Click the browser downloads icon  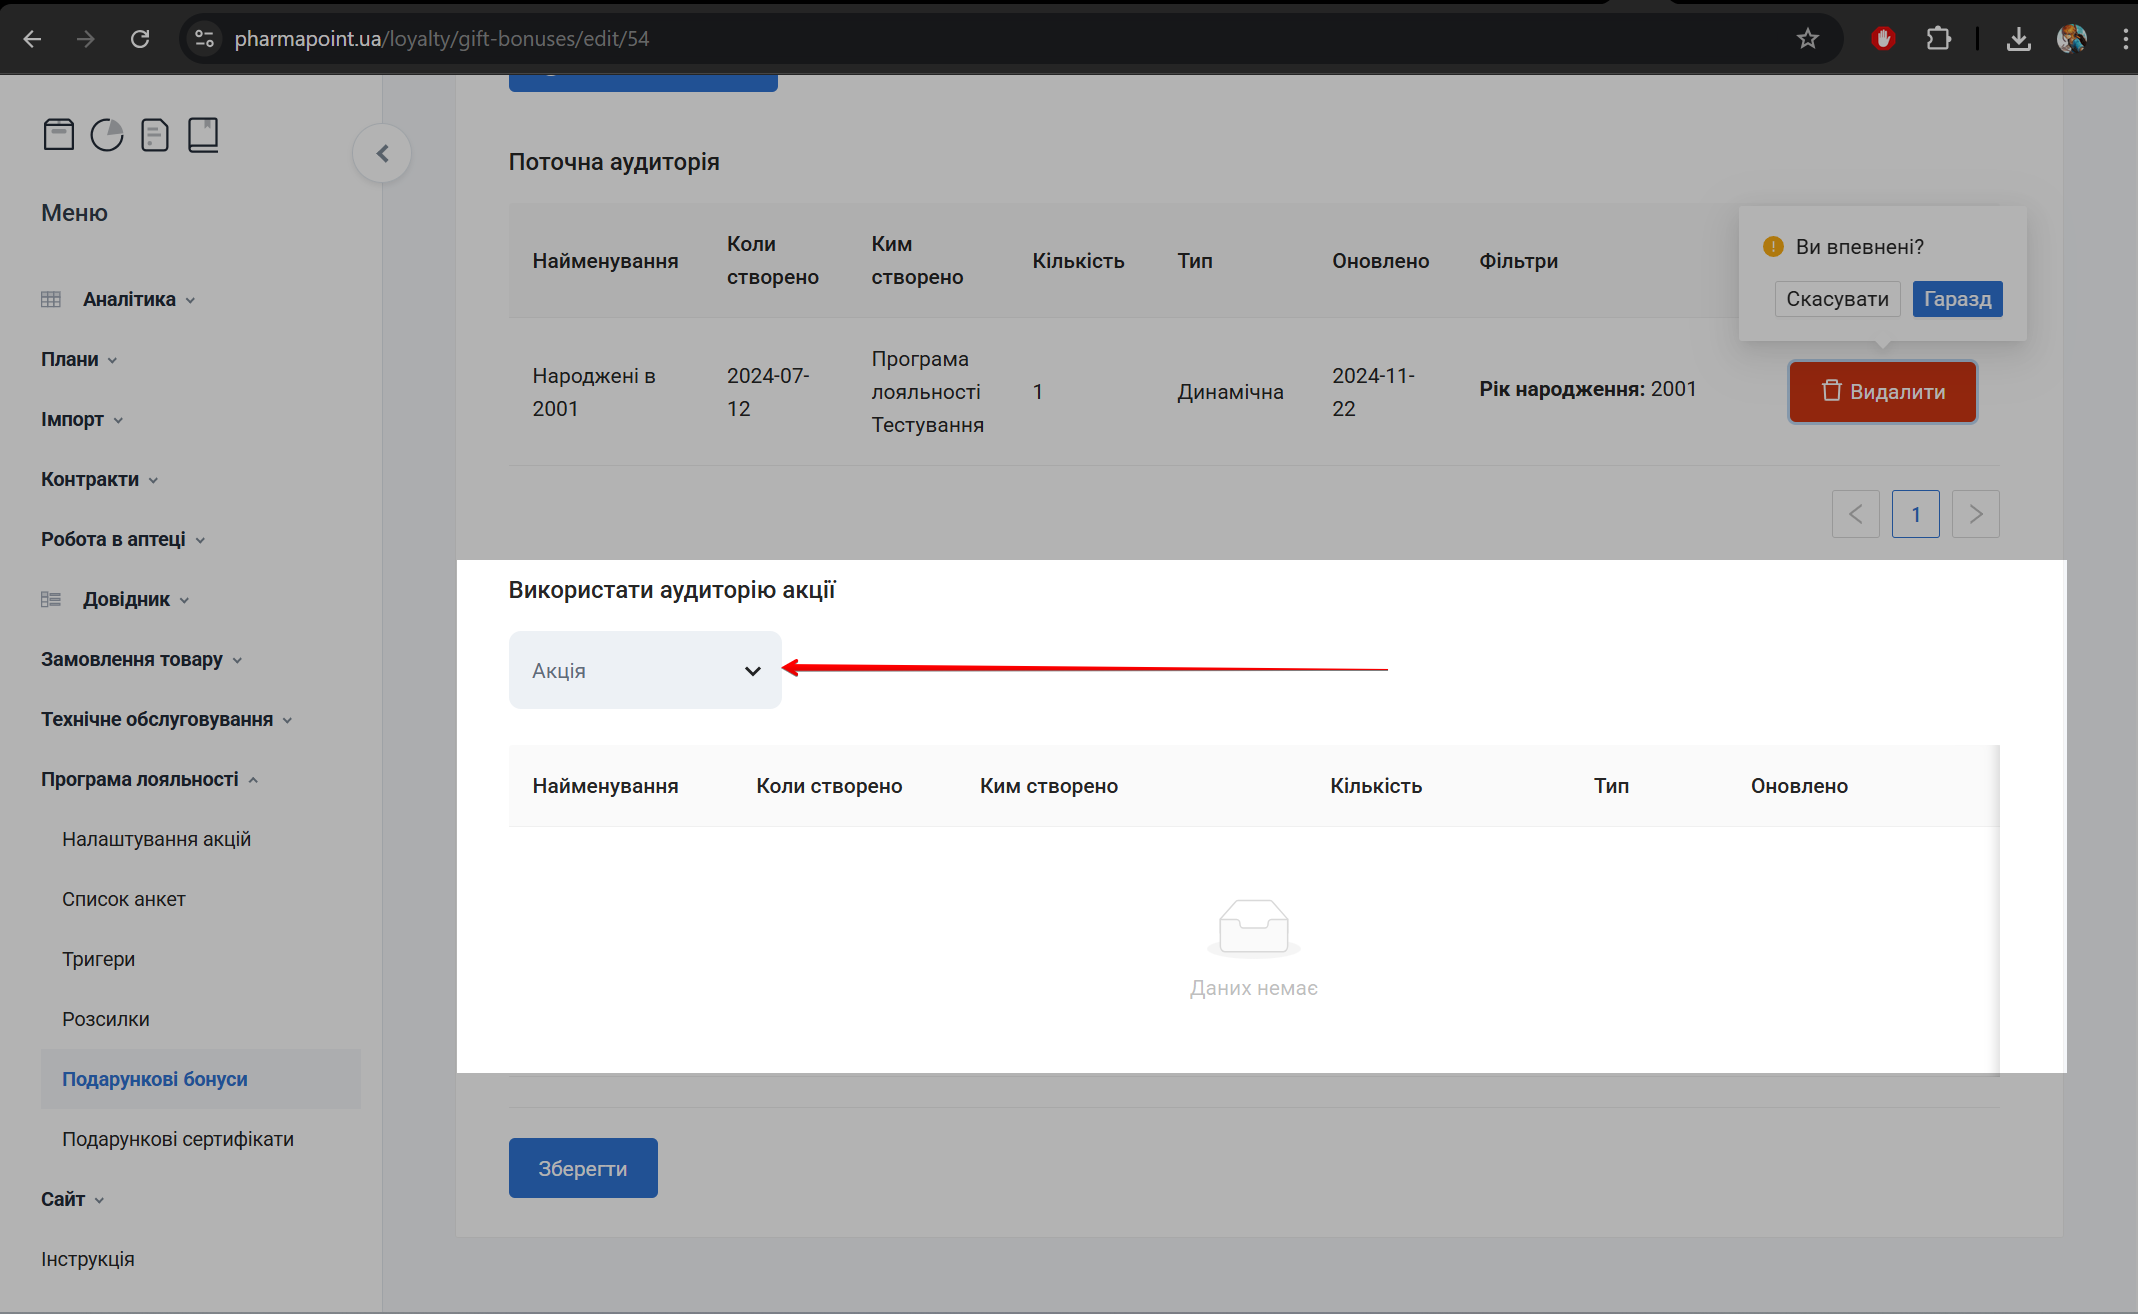point(2018,39)
